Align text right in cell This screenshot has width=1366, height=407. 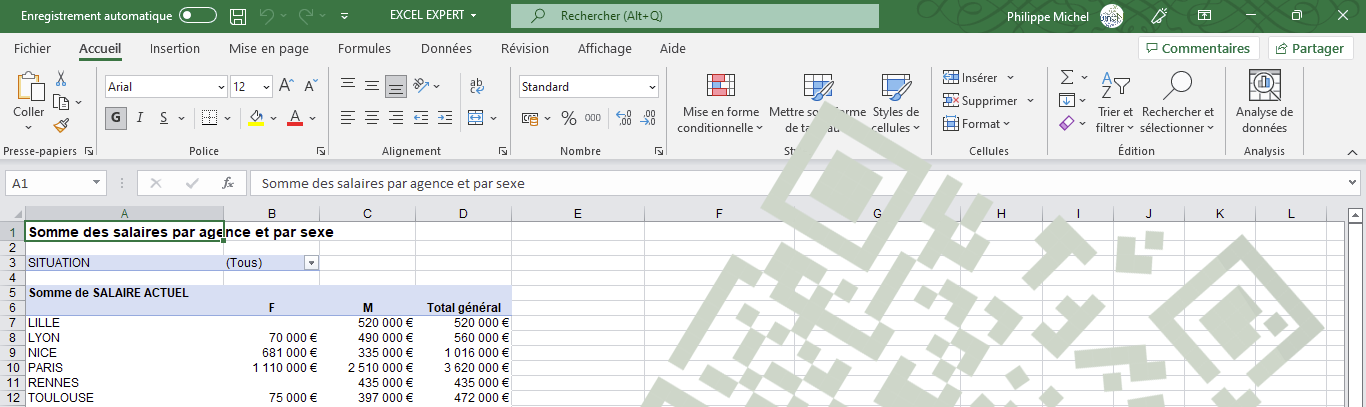click(396, 118)
